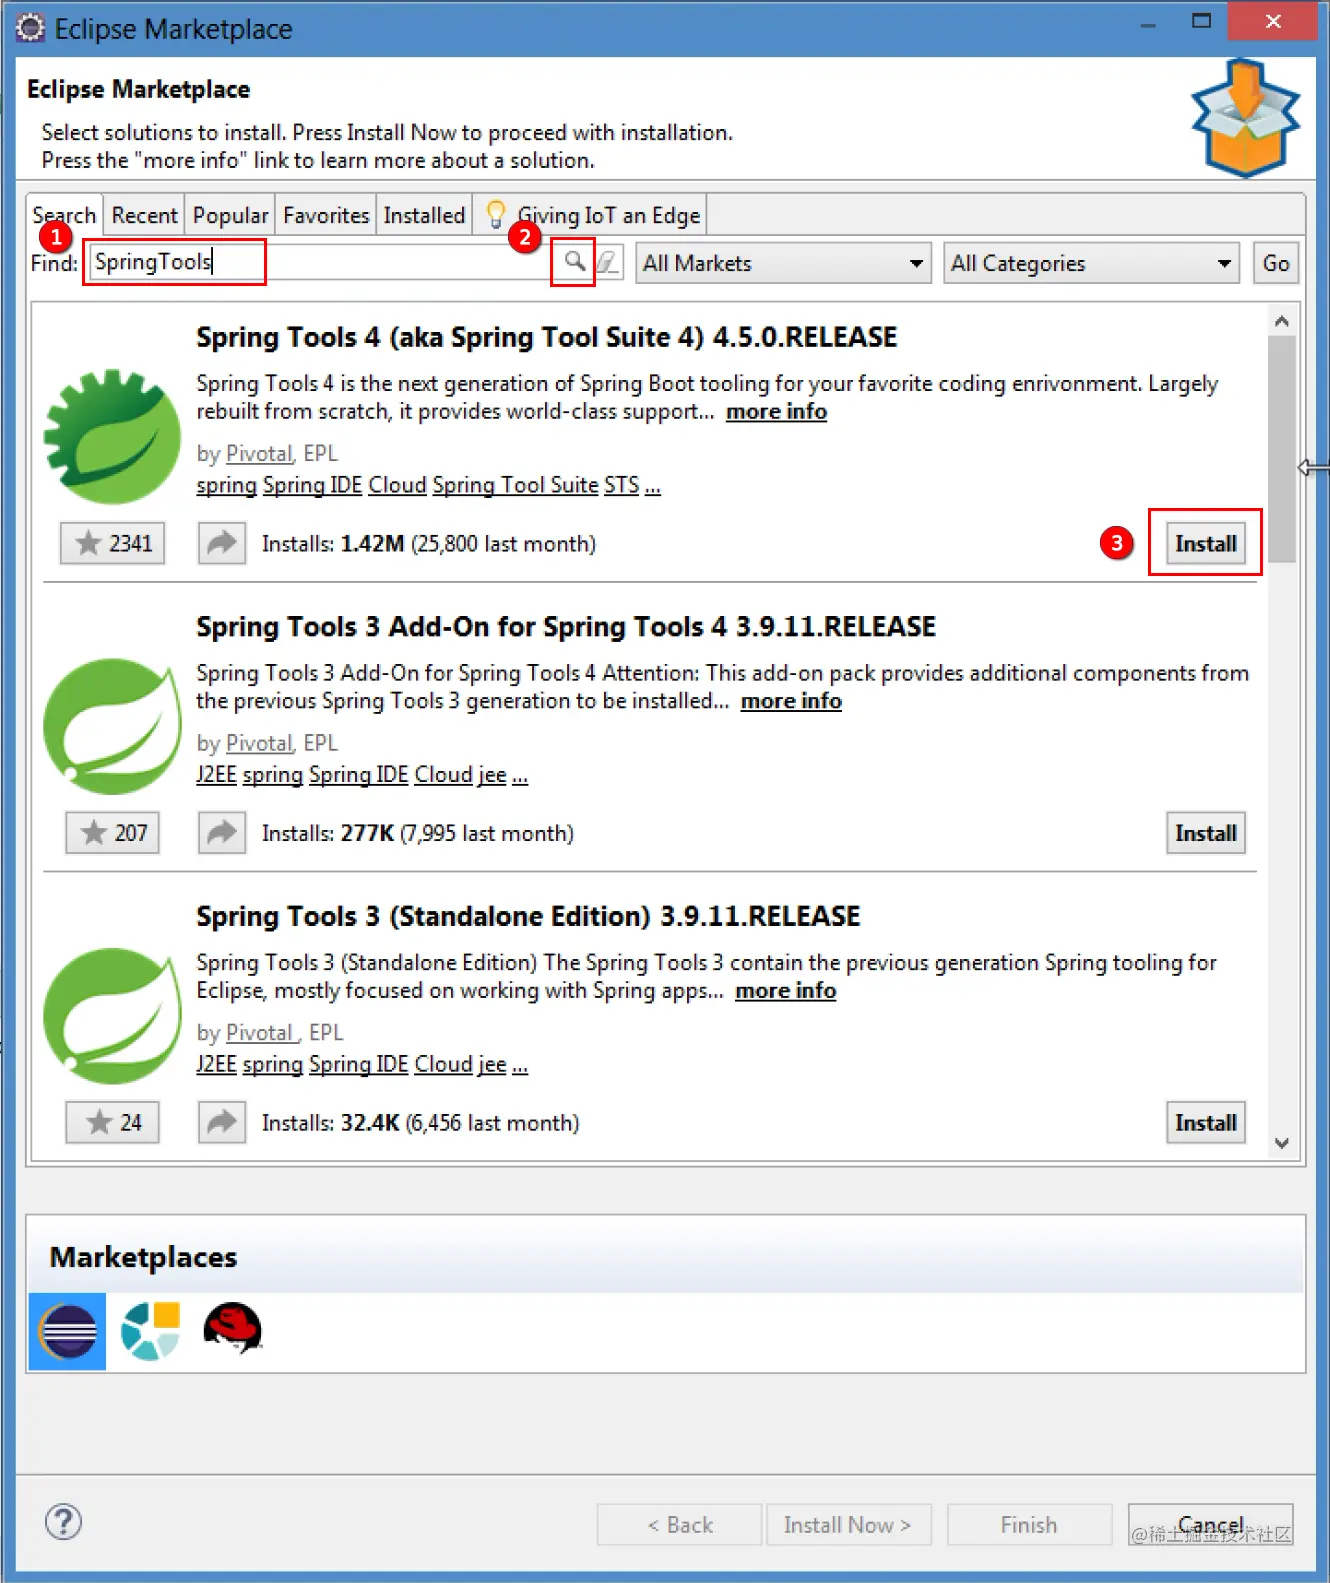Viewport: 1330px width, 1583px height.
Task: Click the search magnifier icon
Action: pos(574,262)
